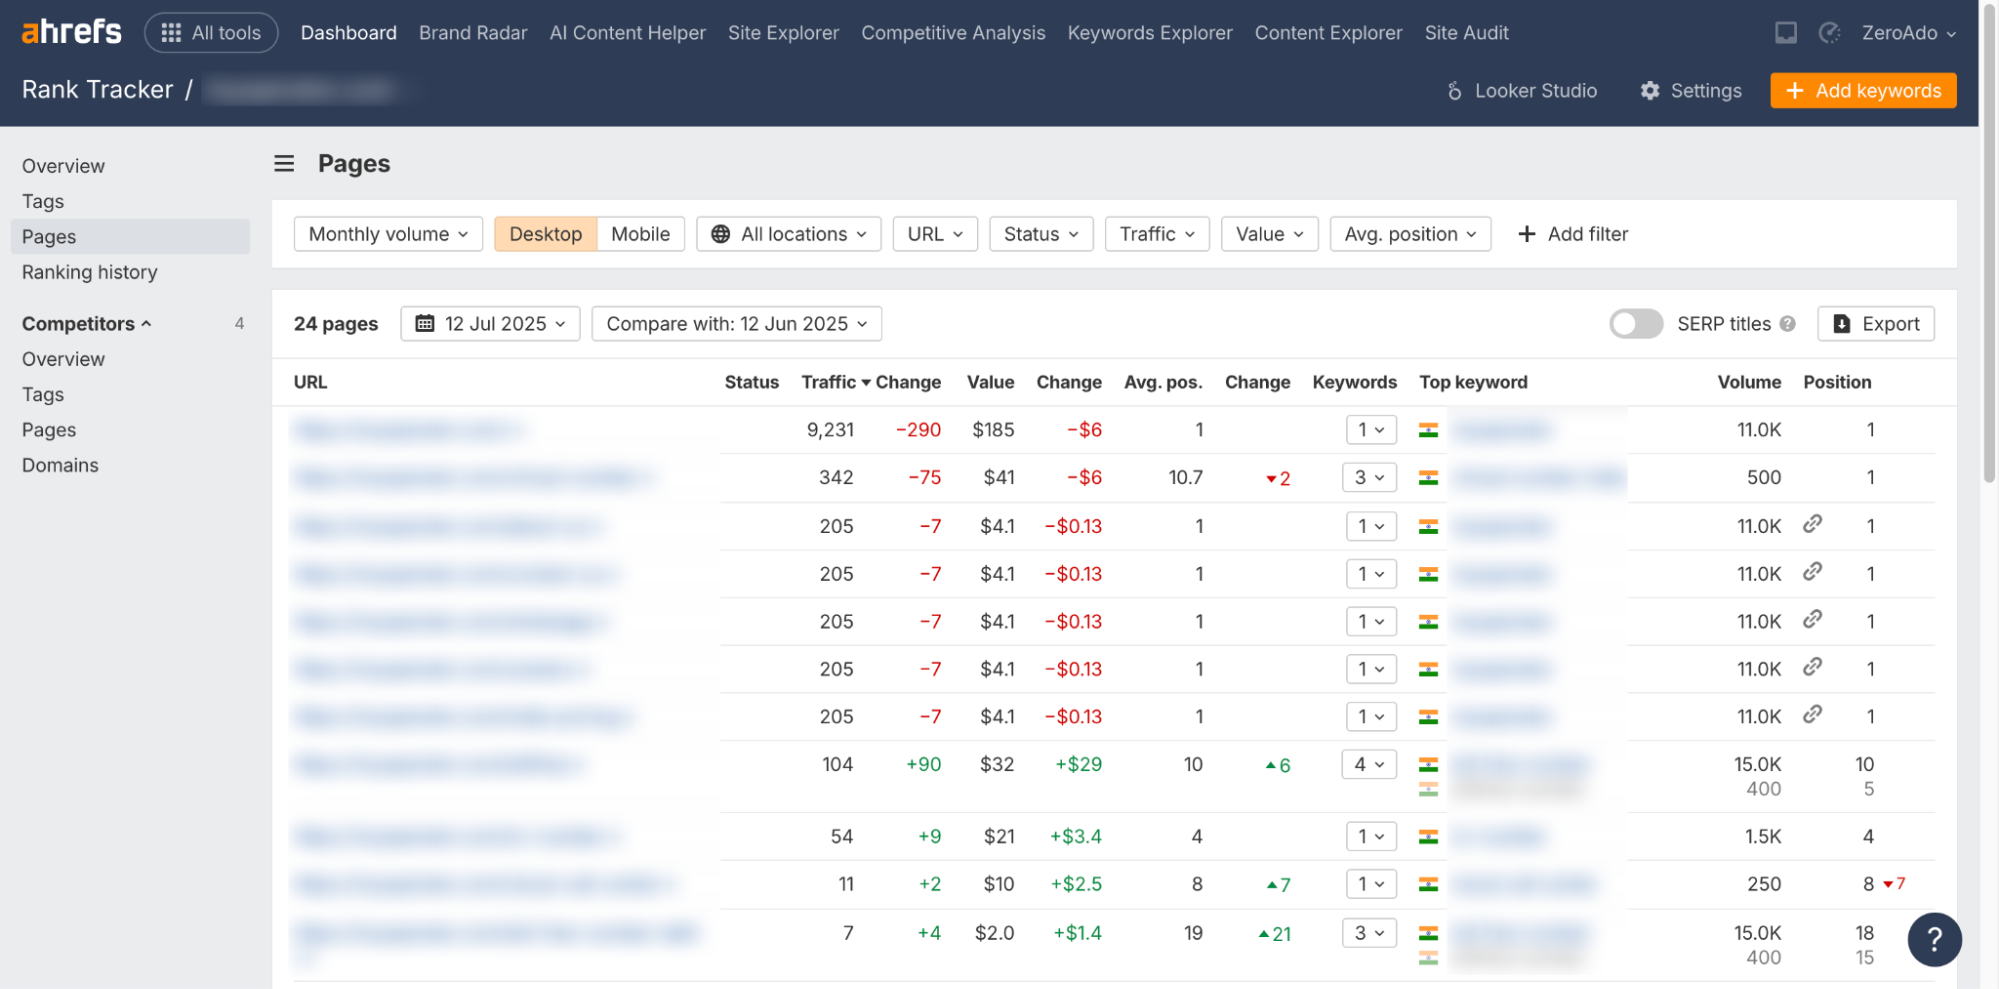Click the Add filter plus icon
The image size is (1999, 989).
1526,234
